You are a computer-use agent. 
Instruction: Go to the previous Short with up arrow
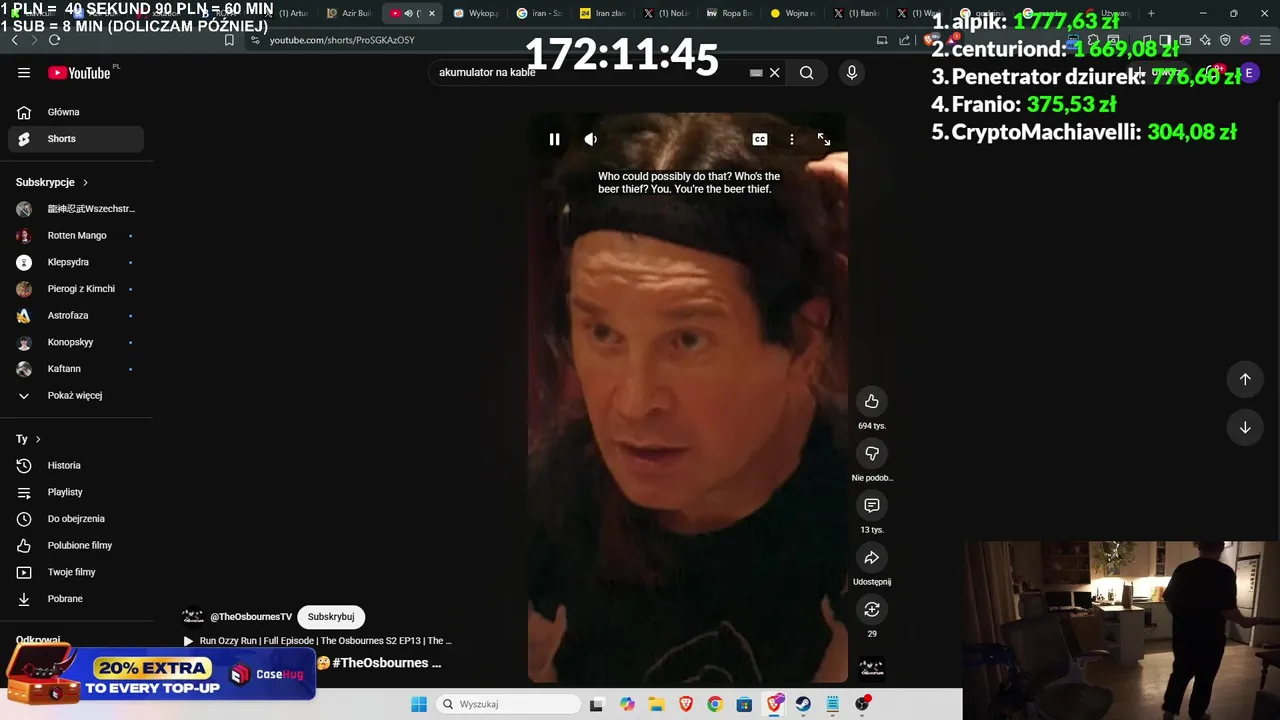click(x=1245, y=379)
